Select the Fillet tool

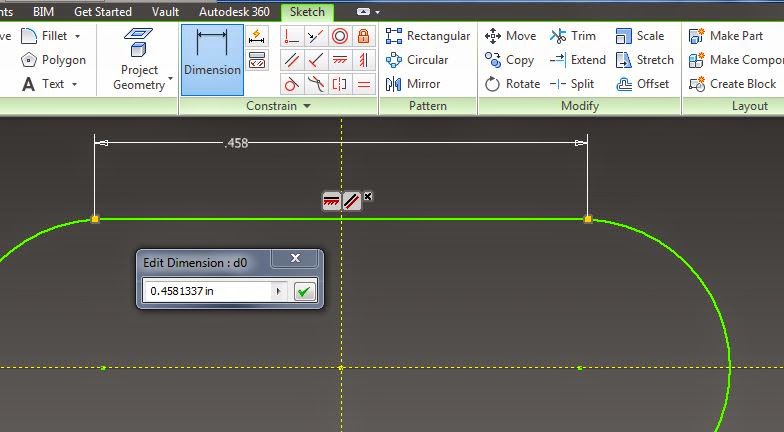coord(45,36)
